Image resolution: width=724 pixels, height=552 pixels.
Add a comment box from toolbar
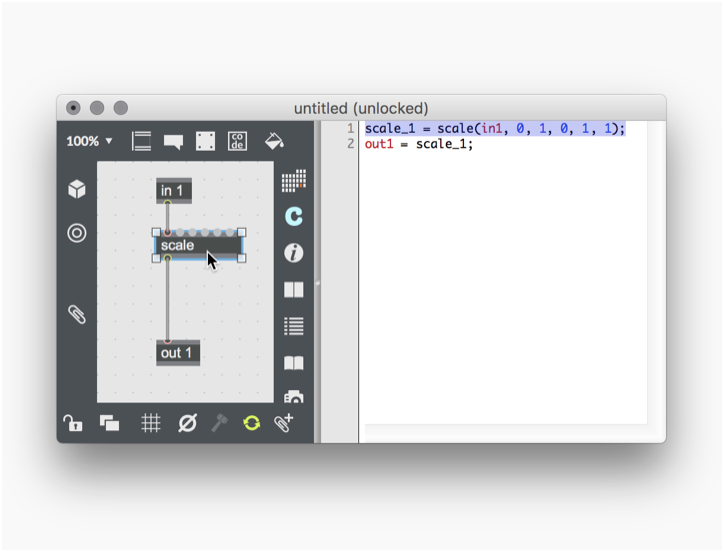pyautogui.click(x=173, y=142)
